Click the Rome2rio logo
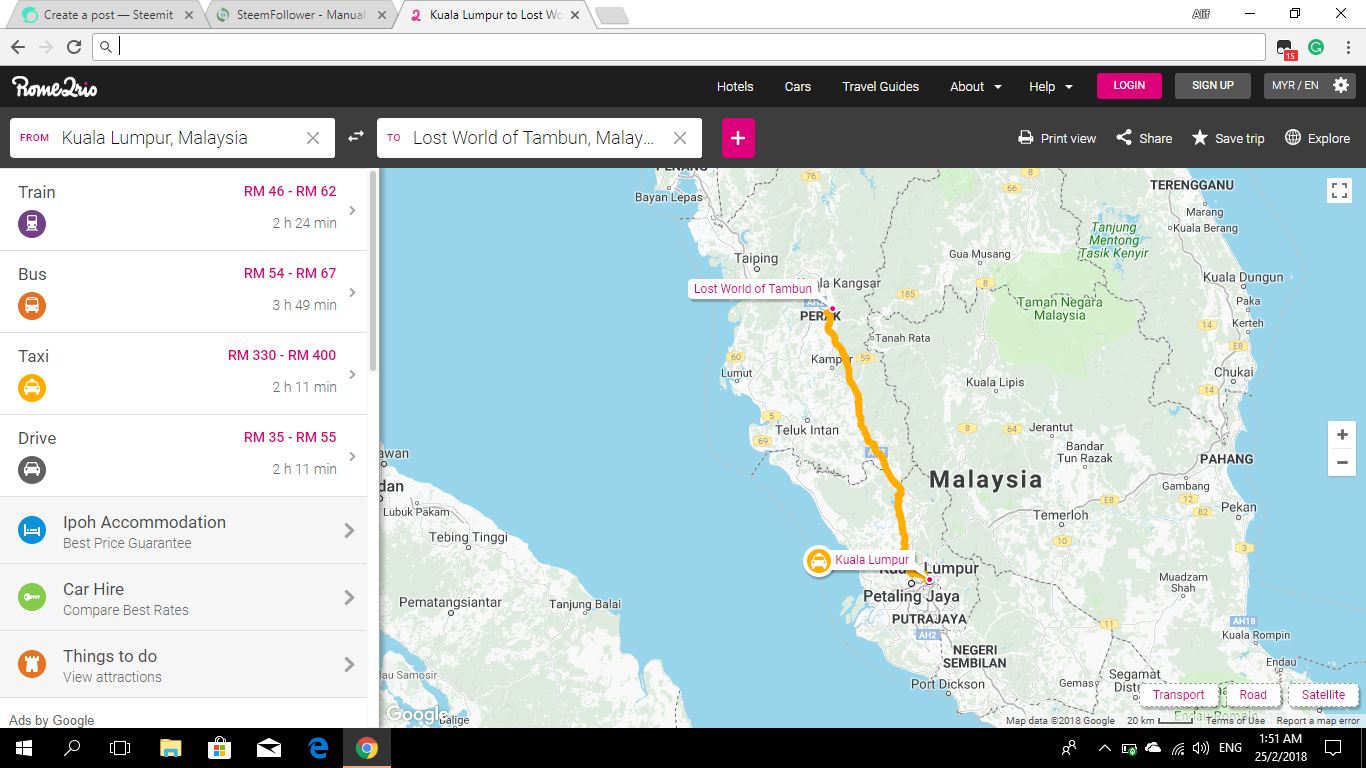The height and width of the screenshot is (768, 1366). (x=55, y=87)
